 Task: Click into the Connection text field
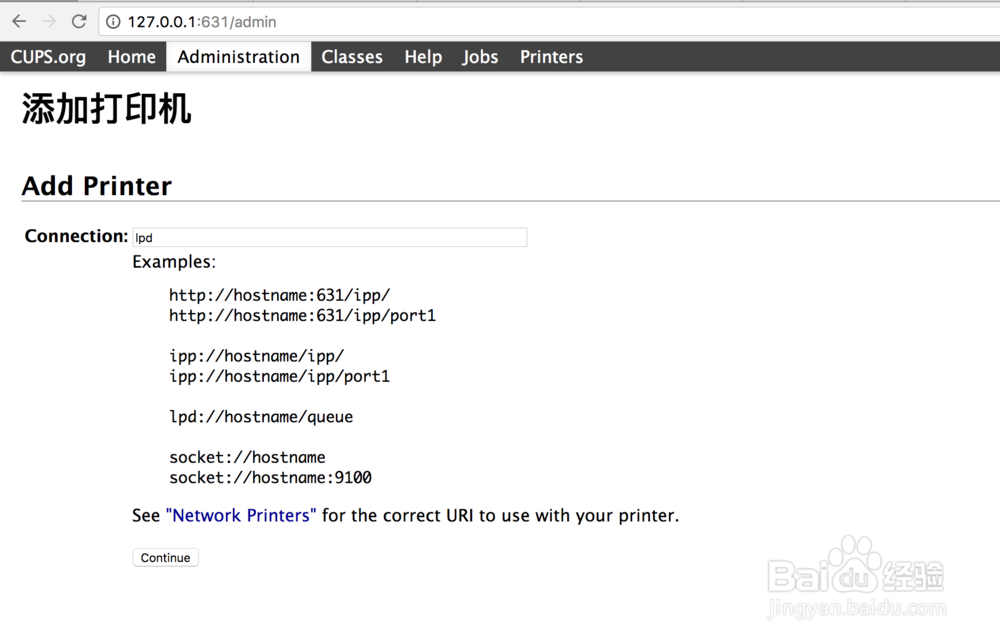coord(329,237)
